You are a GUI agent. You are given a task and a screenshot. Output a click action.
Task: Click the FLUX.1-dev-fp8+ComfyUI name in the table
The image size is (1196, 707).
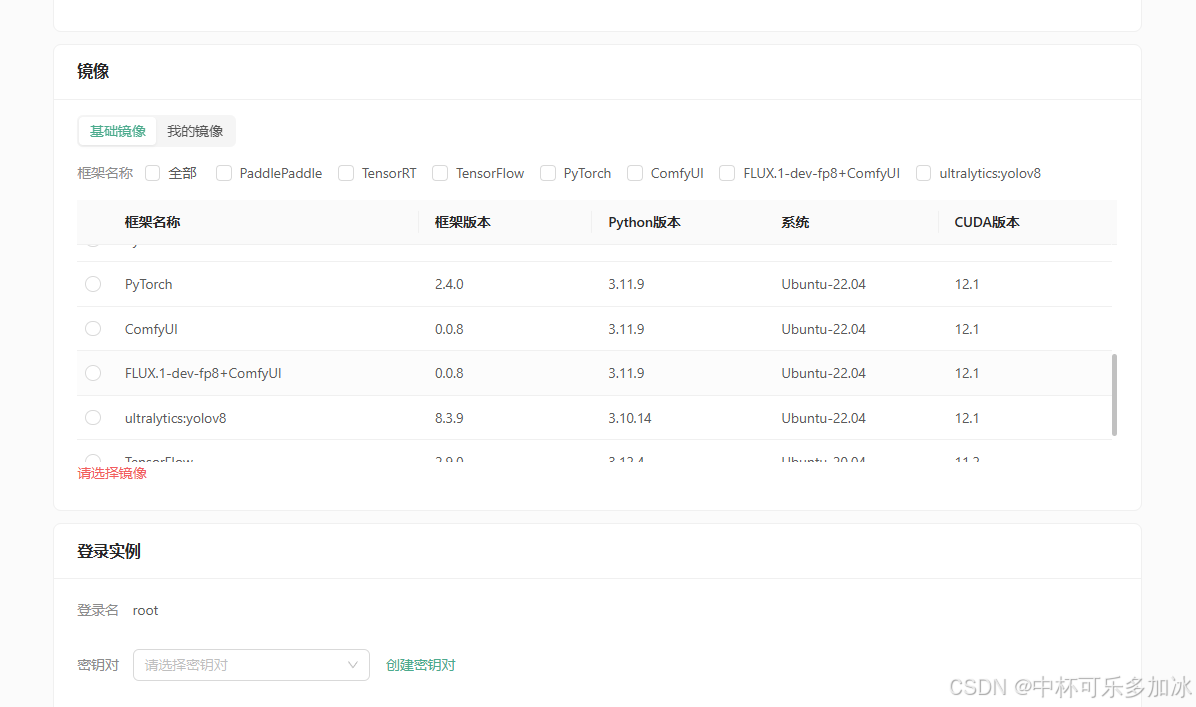coord(203,373)
